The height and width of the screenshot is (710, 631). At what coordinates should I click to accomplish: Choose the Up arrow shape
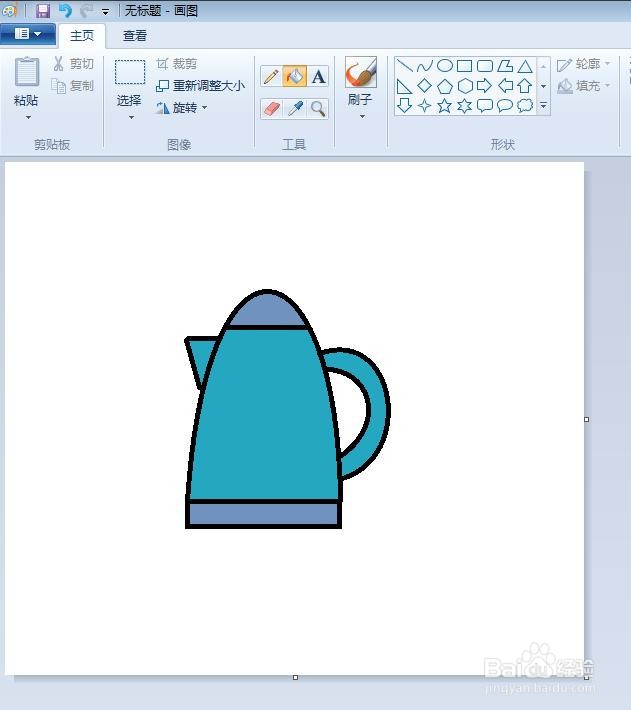coord(525,86)
